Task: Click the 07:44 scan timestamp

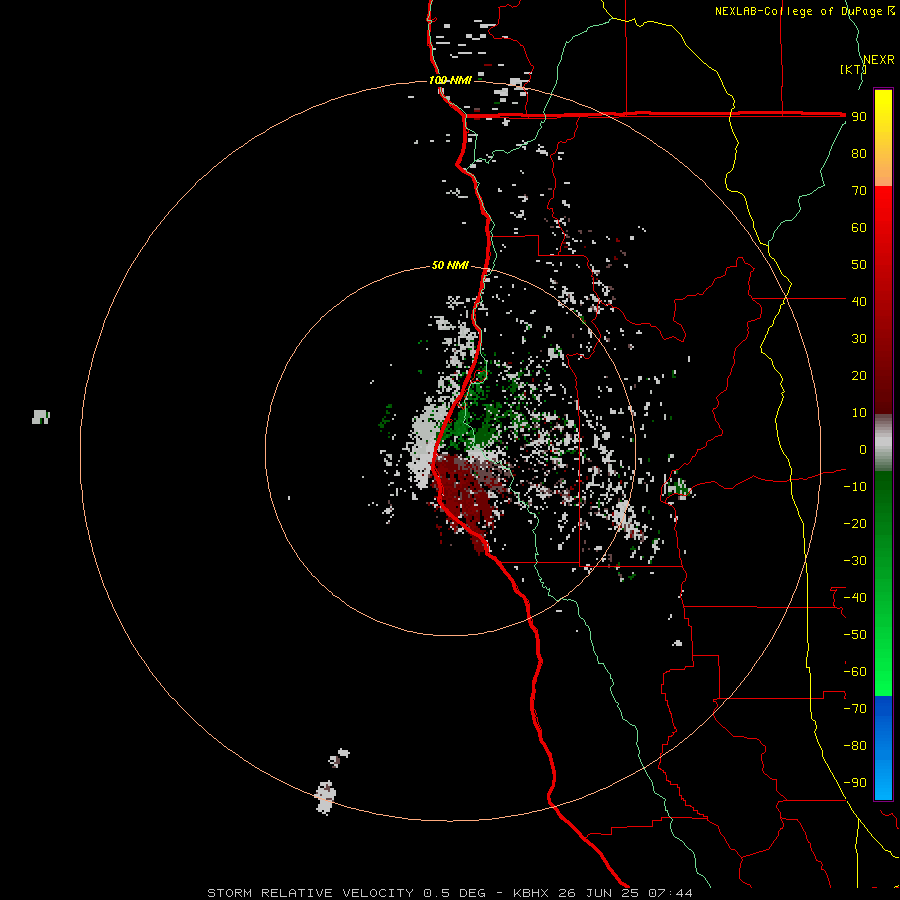Action: [x=670, y=893]
